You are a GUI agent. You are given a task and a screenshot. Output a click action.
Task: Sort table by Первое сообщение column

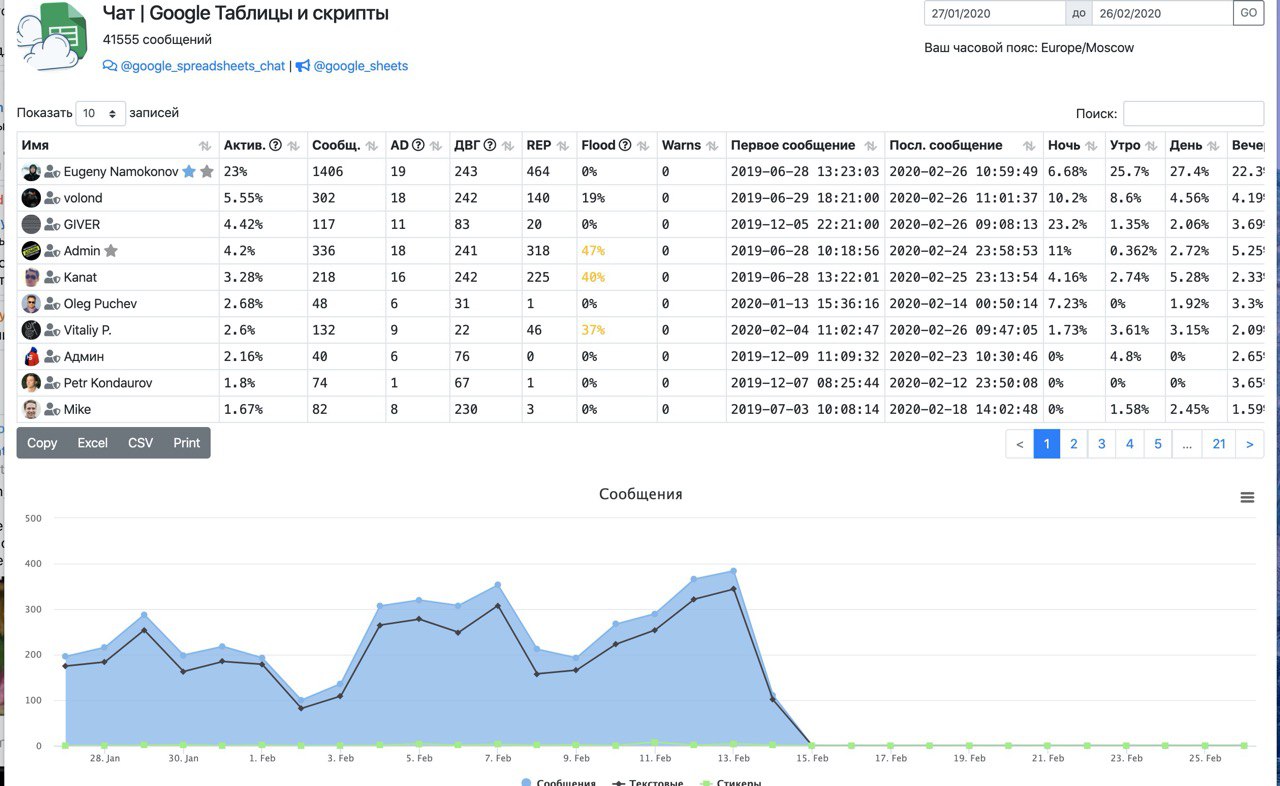click(x=805, y=145)
